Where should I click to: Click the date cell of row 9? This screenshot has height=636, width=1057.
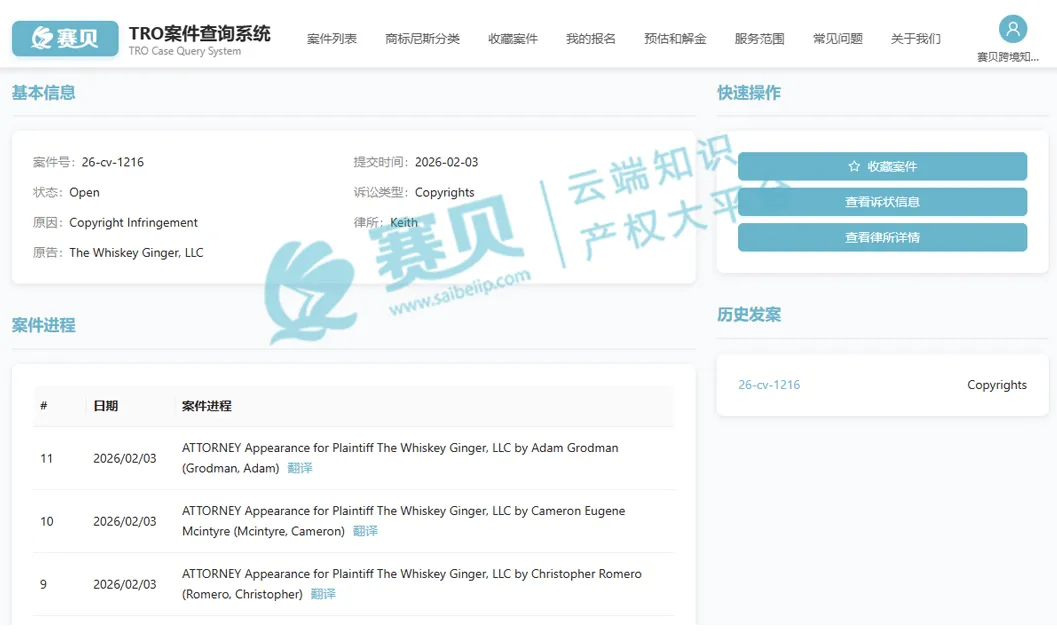click(125, 584)
